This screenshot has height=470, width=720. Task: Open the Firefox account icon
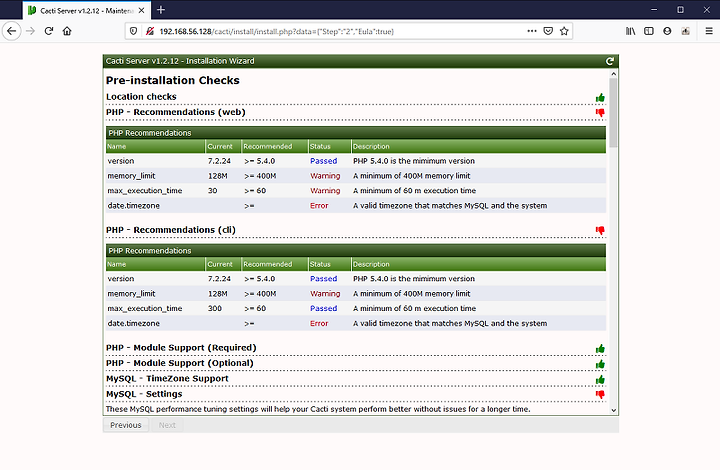667,31
